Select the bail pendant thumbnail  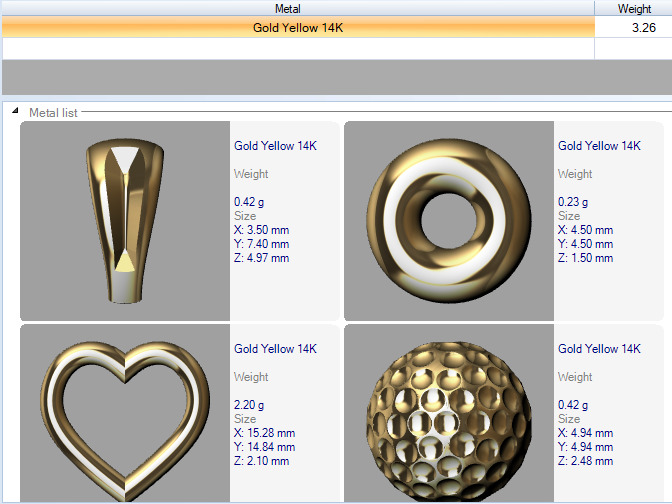[125, 221]
